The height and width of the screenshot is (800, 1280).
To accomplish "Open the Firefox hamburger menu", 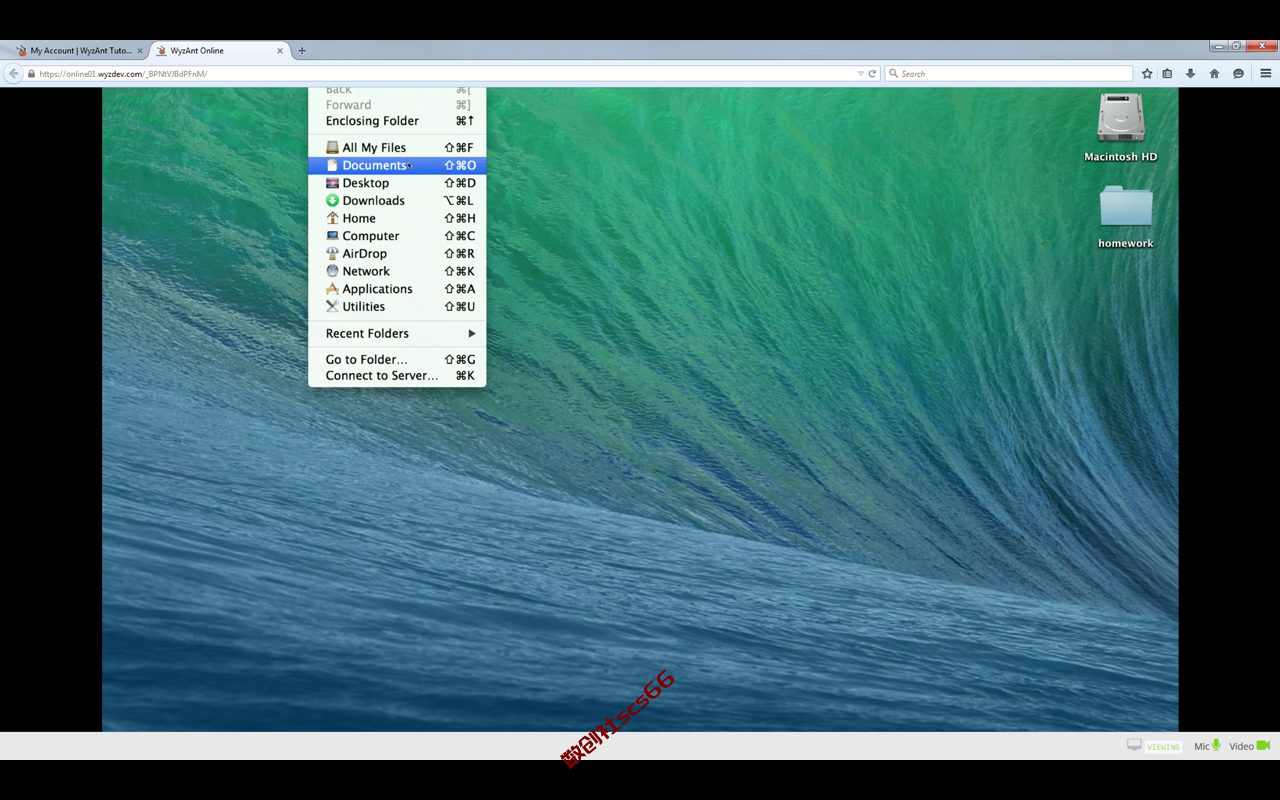I will tap(1265, 74).
